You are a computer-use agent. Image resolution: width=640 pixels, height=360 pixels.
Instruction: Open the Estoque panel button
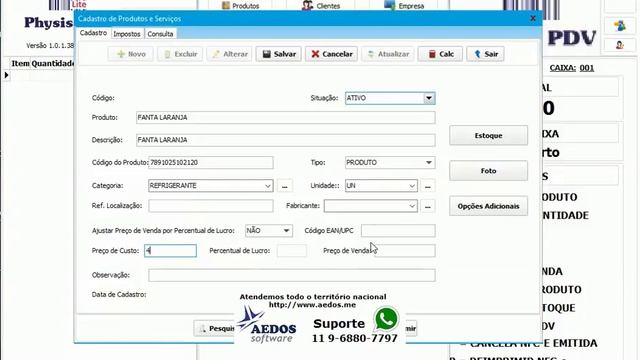(x=488, y=136)
